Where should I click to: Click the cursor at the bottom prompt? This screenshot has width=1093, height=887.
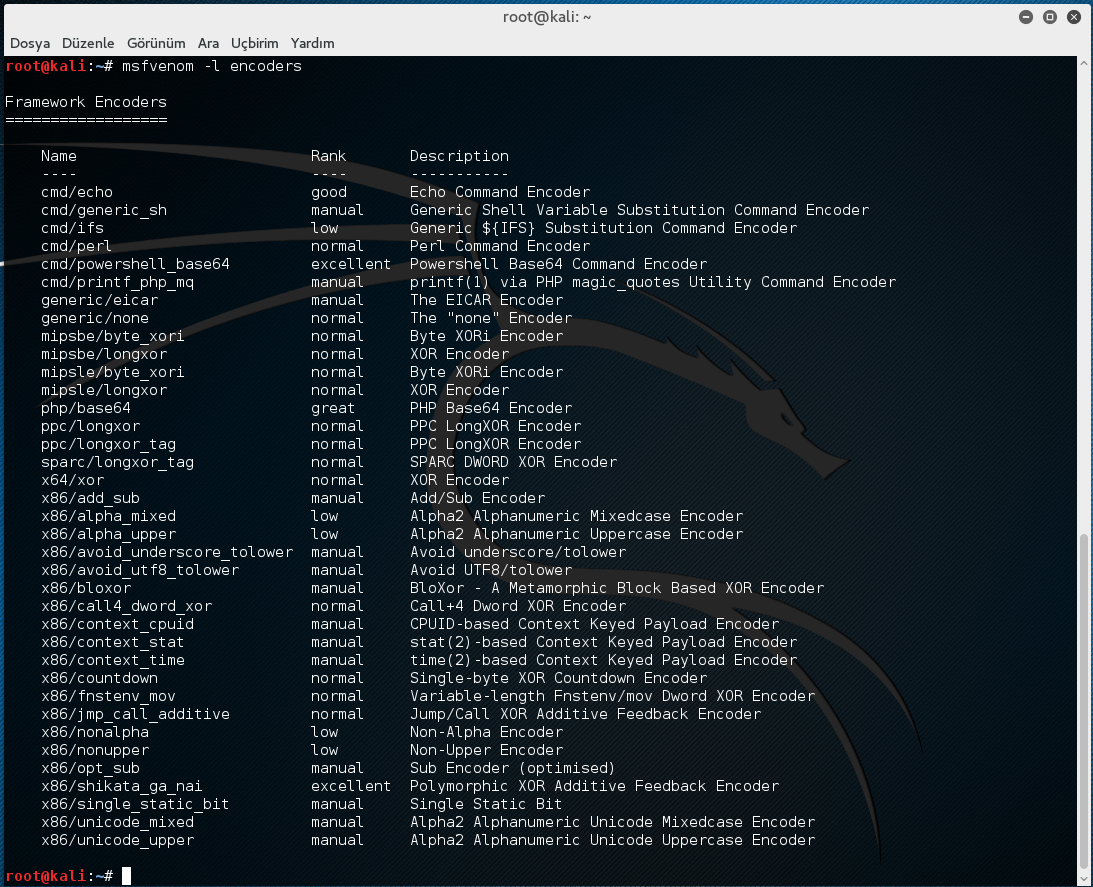[x=125, y=876]
